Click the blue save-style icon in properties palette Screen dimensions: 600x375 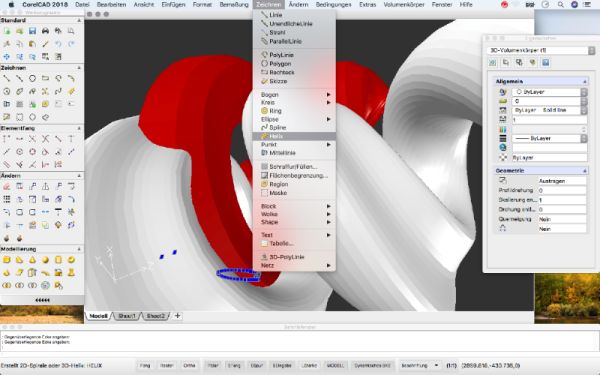[x=546, y=62]
